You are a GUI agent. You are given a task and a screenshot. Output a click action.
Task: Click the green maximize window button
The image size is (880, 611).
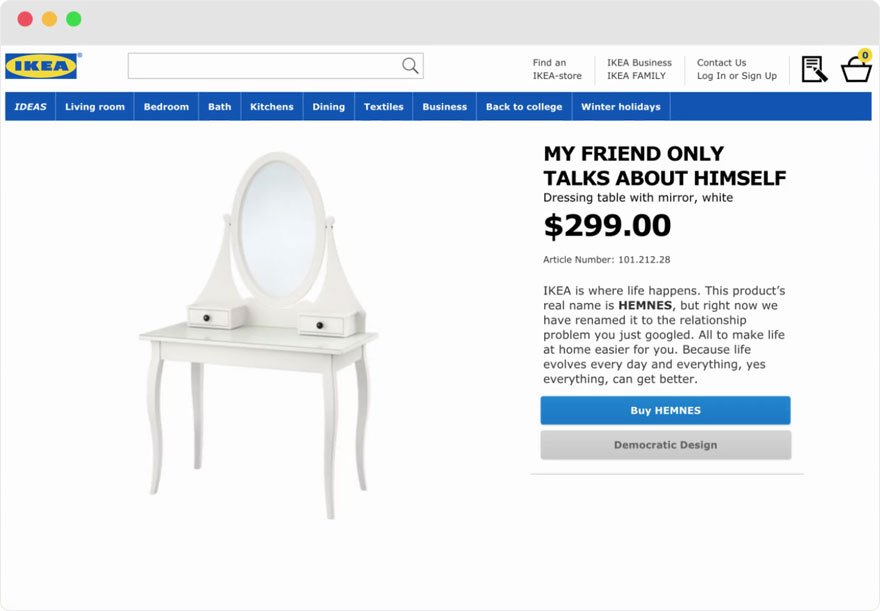(74, 19)
